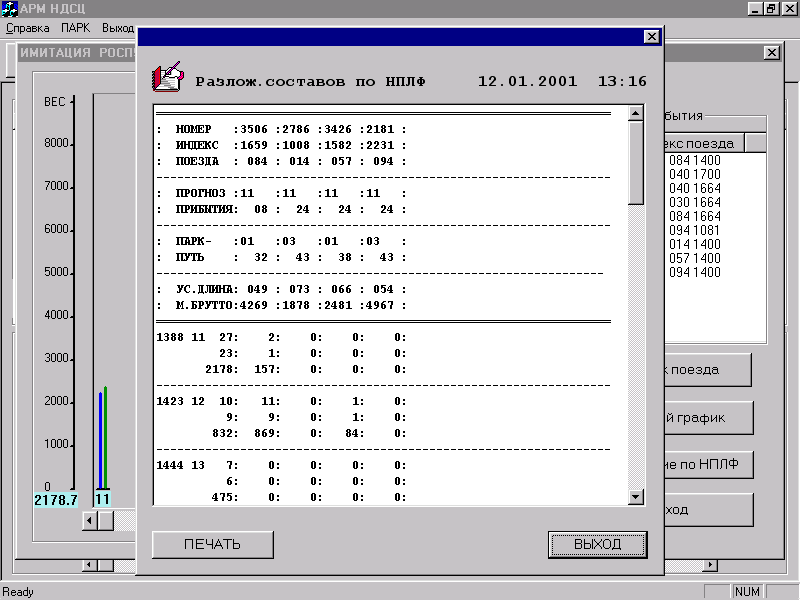The width and height of the screenshot is (800, 600).
Task: Click the ПЕЧАТЬ button
Action: tap(213, 544)
